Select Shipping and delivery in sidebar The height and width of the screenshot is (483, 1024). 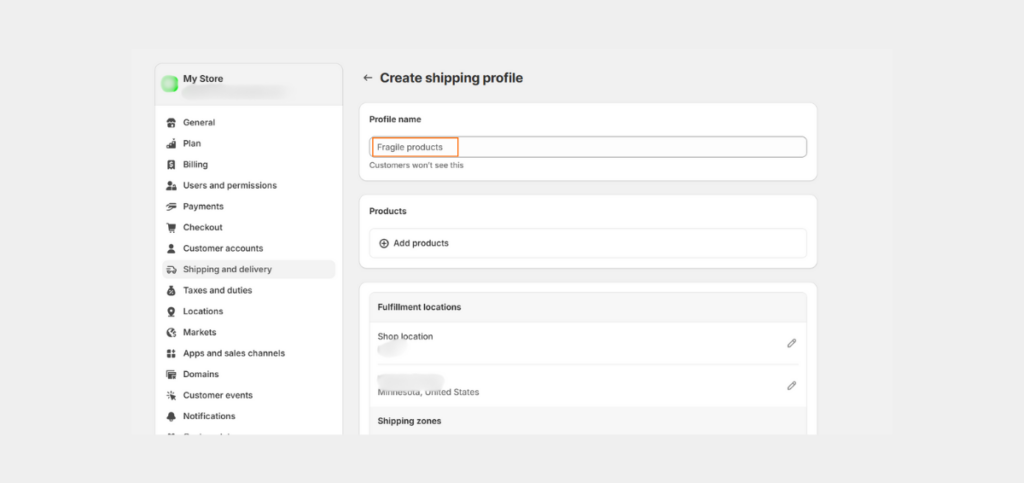click(249, 270)
